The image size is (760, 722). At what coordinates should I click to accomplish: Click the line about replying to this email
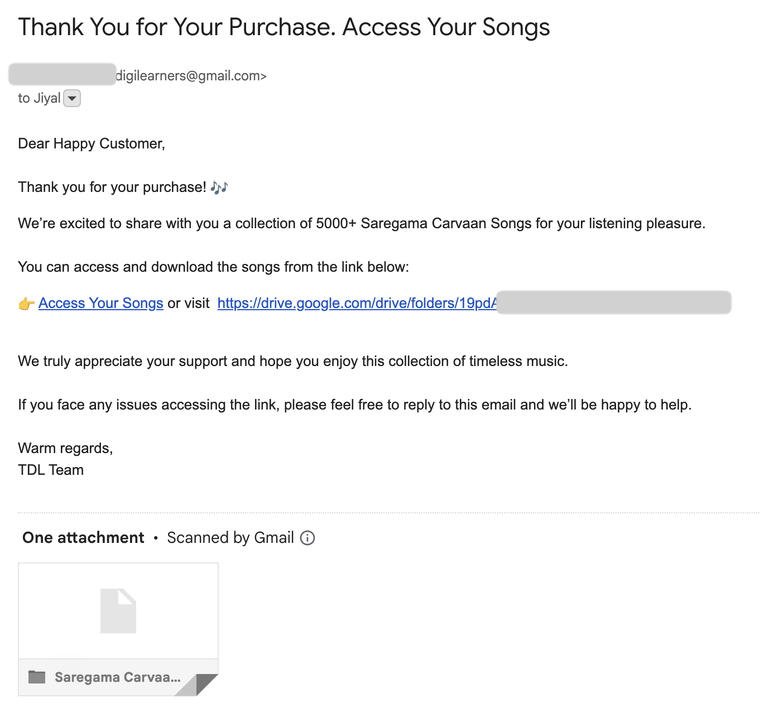tap(354, 405)
